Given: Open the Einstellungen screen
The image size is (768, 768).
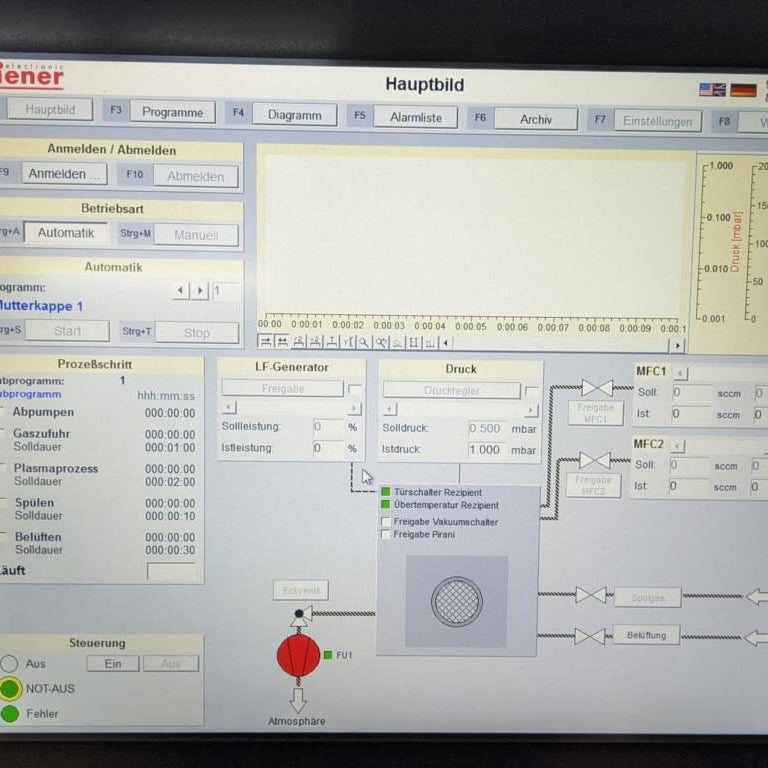Looking at the screenshot, I should [657, 121].
